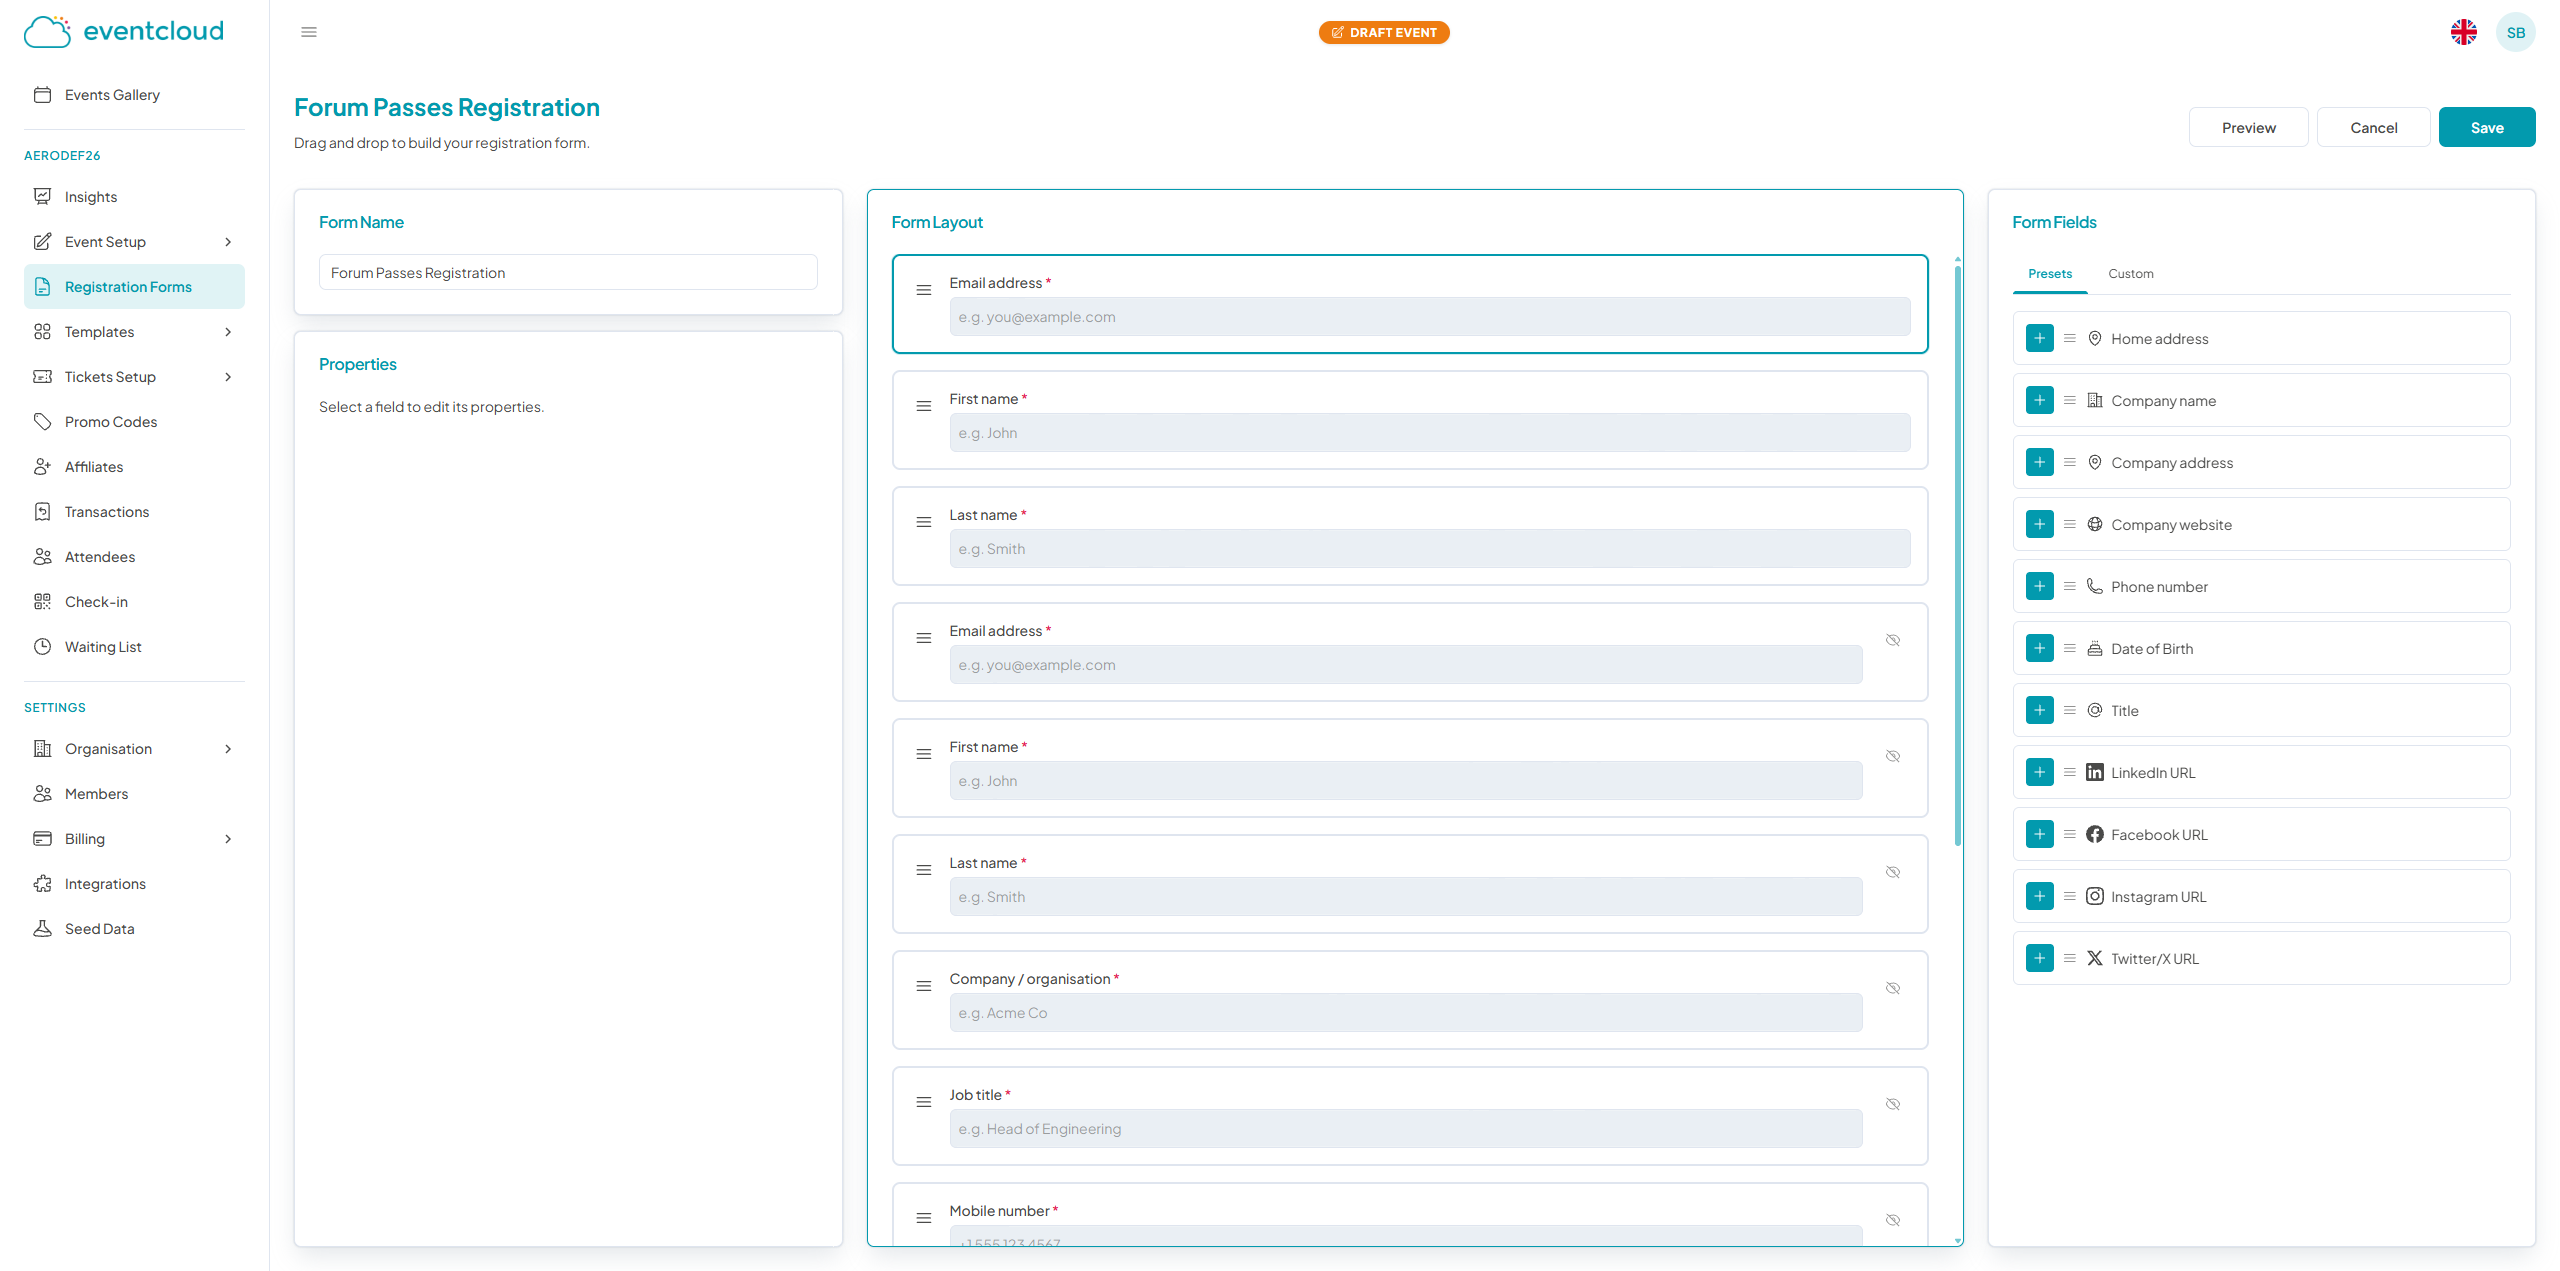This screenshot has height=1271, width=2560.
Task: Add the Instagram URL preset field
Action: (x=2039, y=896)
